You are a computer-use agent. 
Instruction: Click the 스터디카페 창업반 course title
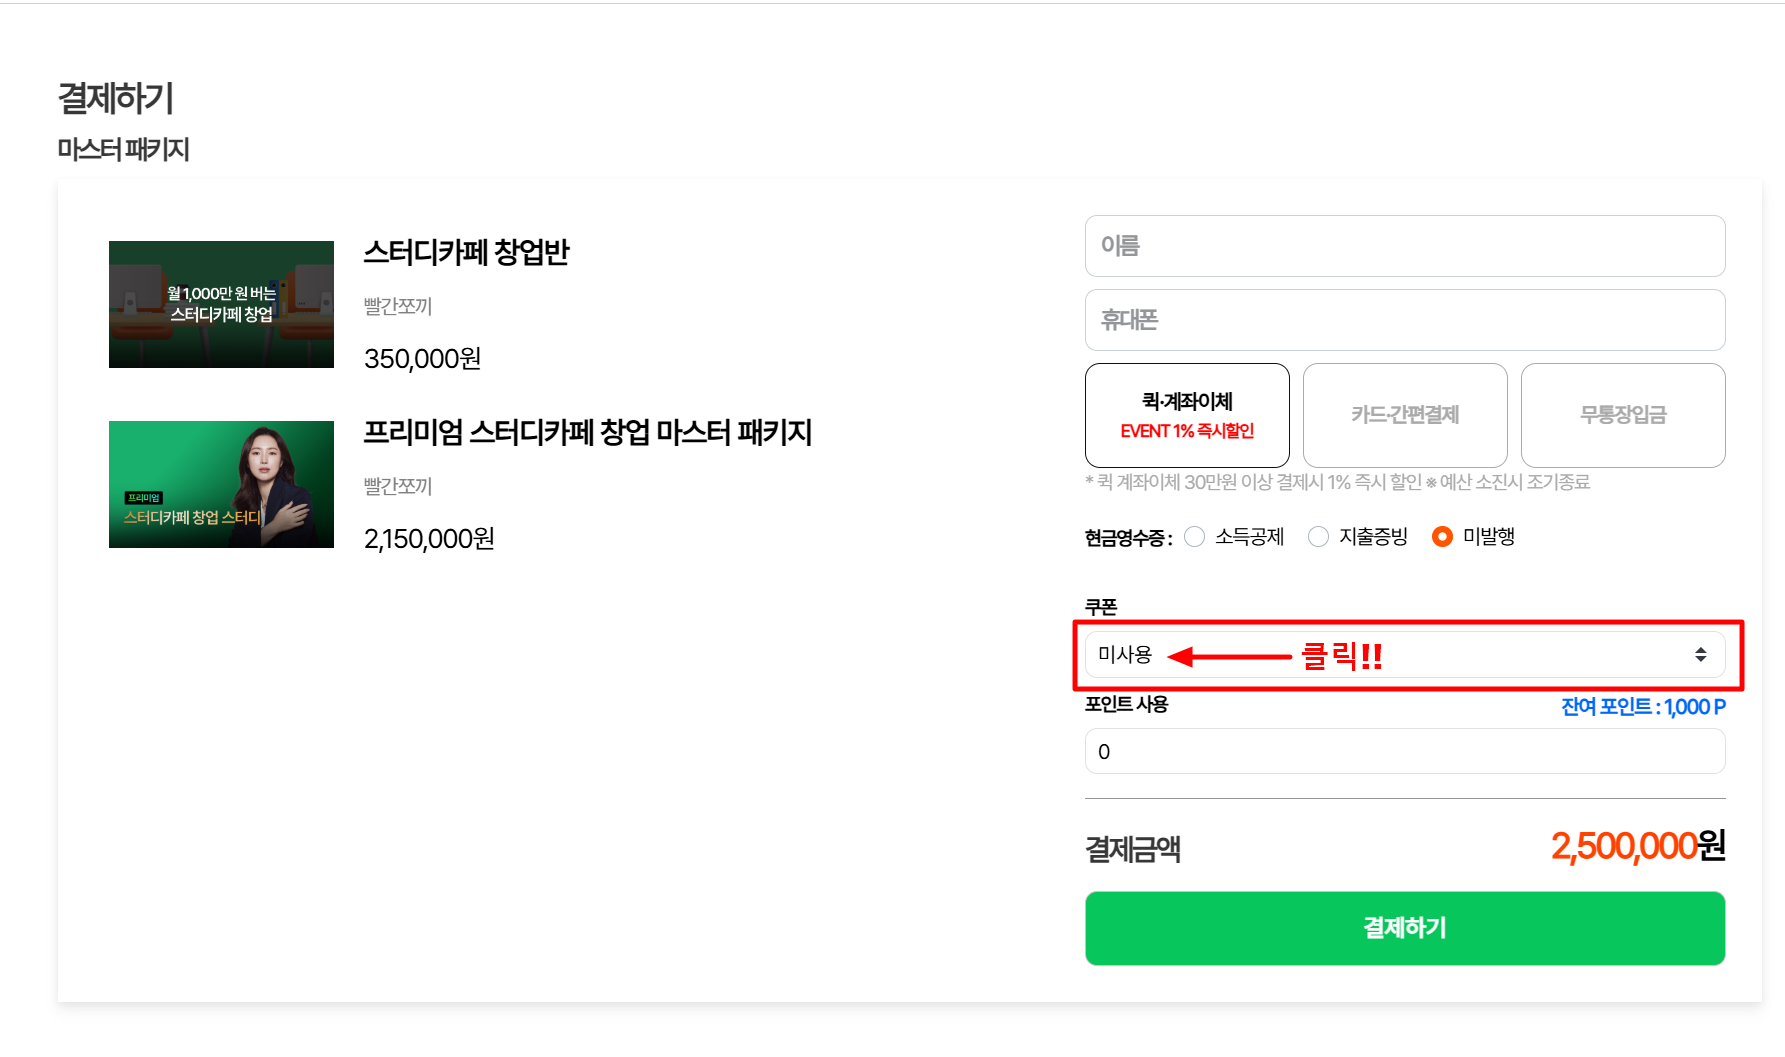tap(466, 252)
